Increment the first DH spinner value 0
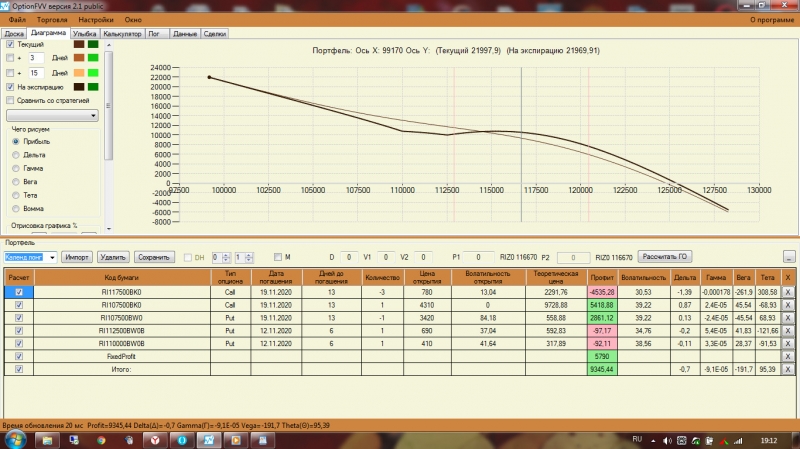The width and height of the screenshot is (800, 449). [x=227, y=255]
